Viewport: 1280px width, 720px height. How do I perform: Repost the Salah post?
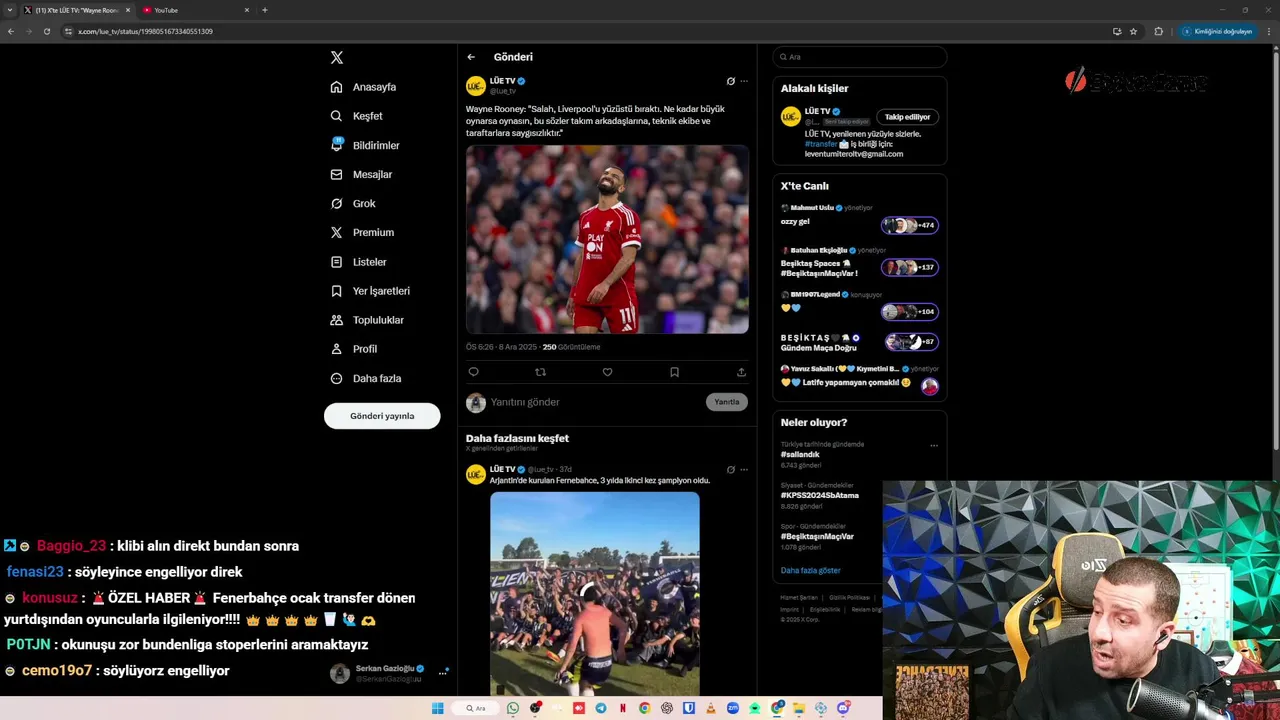[x=540, y=372]
